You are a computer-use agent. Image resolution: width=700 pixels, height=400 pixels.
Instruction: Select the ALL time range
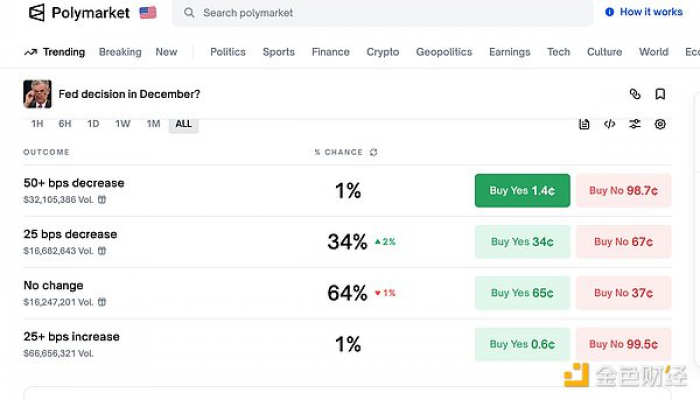[183, 124]
